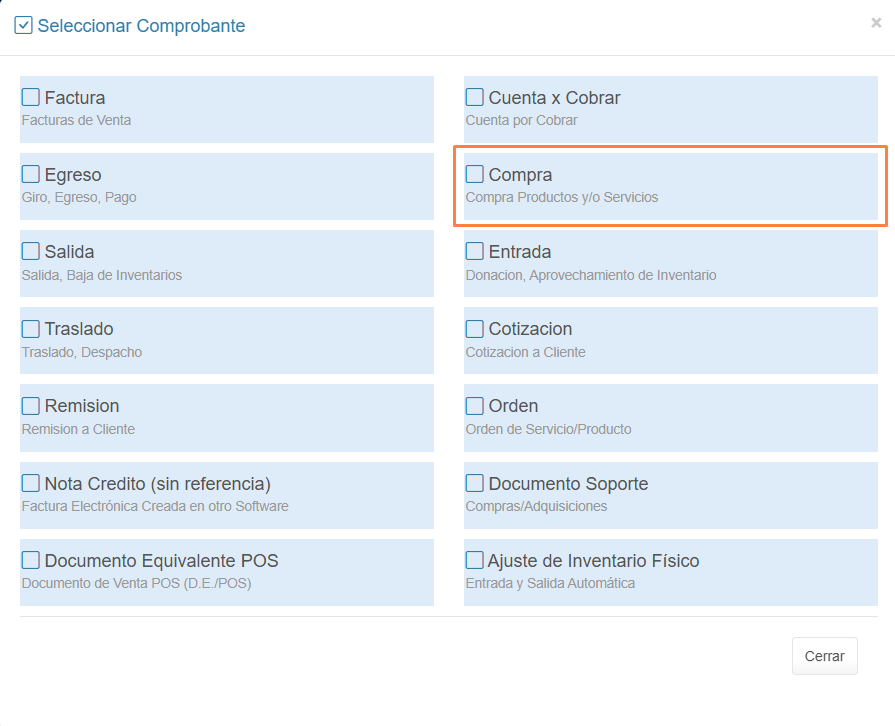Select Documento Equivalente POS checkbox
Image resolution: width=895 pixels, height=726 pixels.
(x=31, y=560)
